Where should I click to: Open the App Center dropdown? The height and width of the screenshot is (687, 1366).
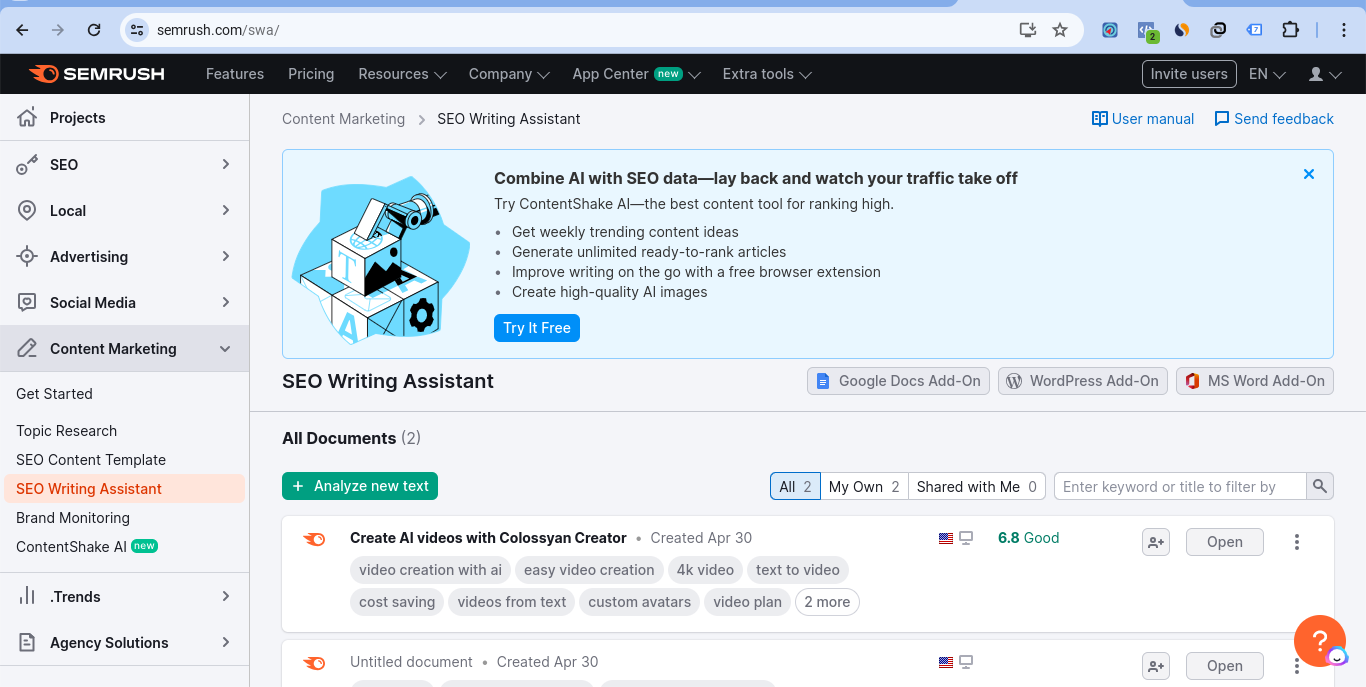636,74
